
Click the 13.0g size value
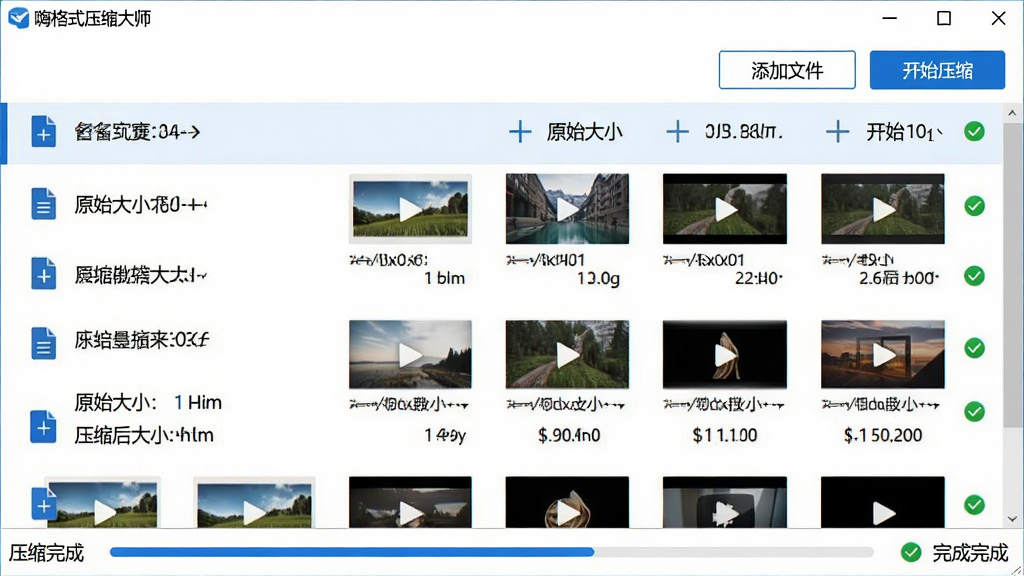[598, 279]
